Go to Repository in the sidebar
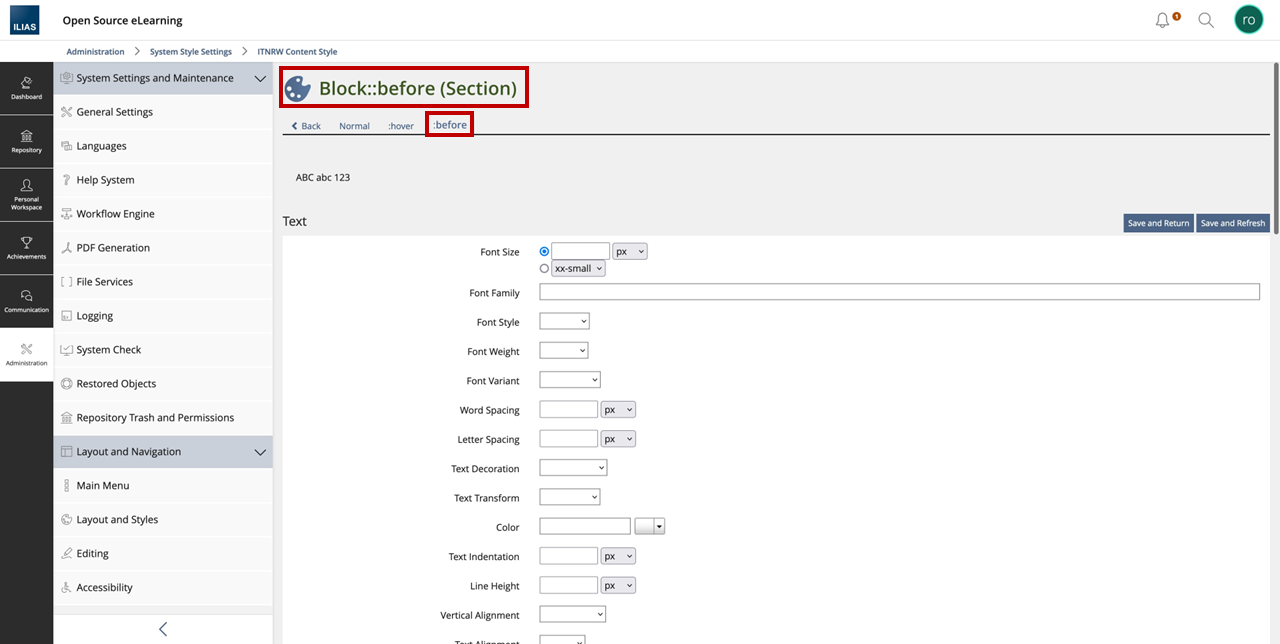This screenshot has height=644, width=1280. point(27,141)
